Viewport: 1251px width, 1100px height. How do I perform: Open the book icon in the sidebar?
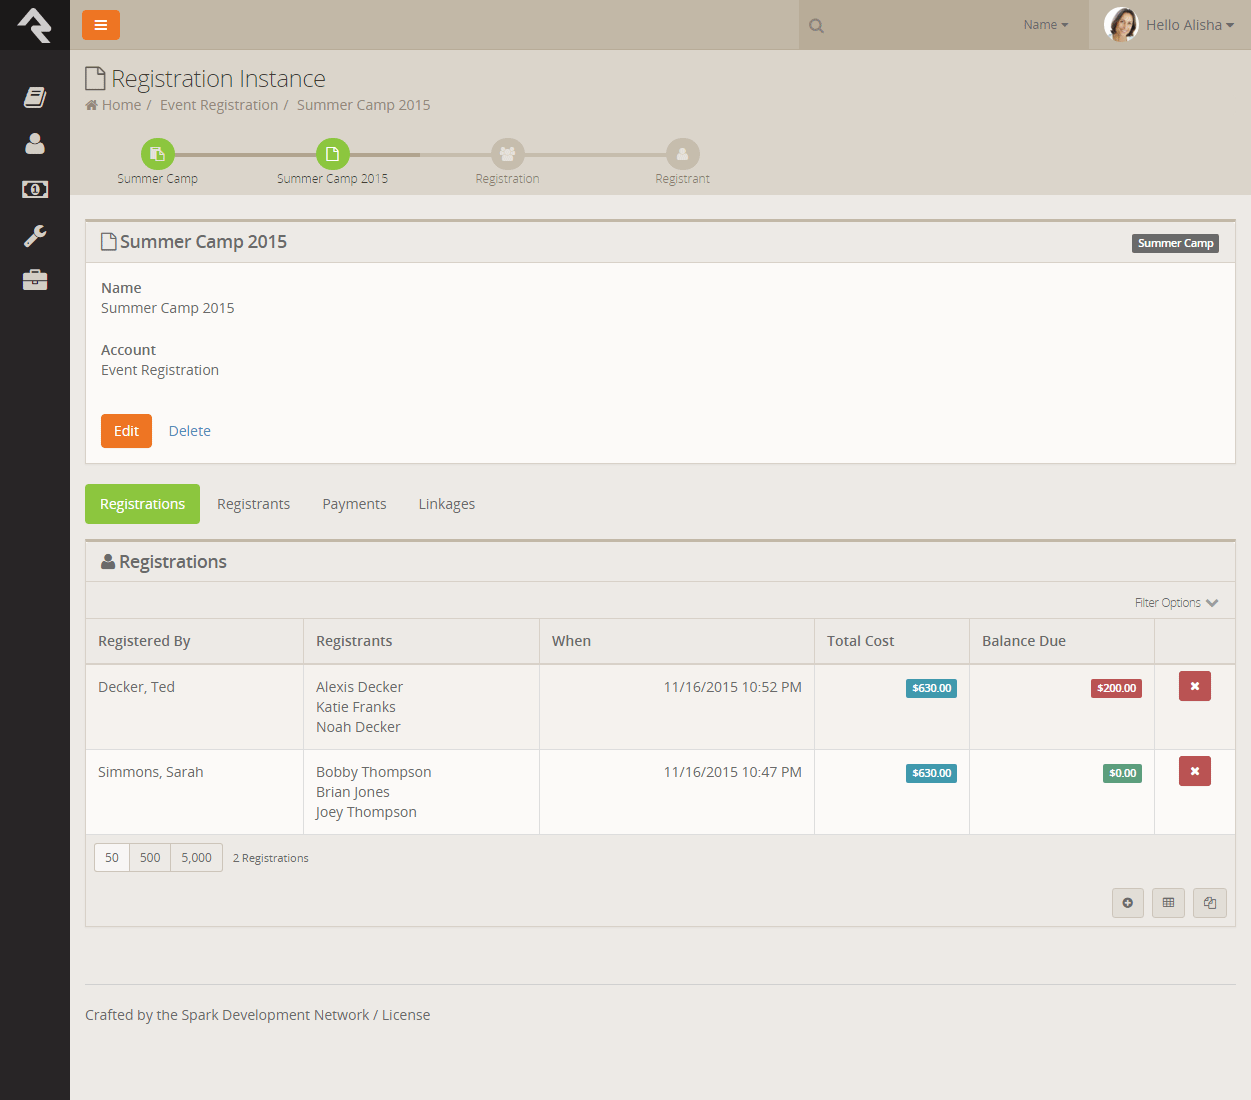pyautogui.click(x=35, y=97)
